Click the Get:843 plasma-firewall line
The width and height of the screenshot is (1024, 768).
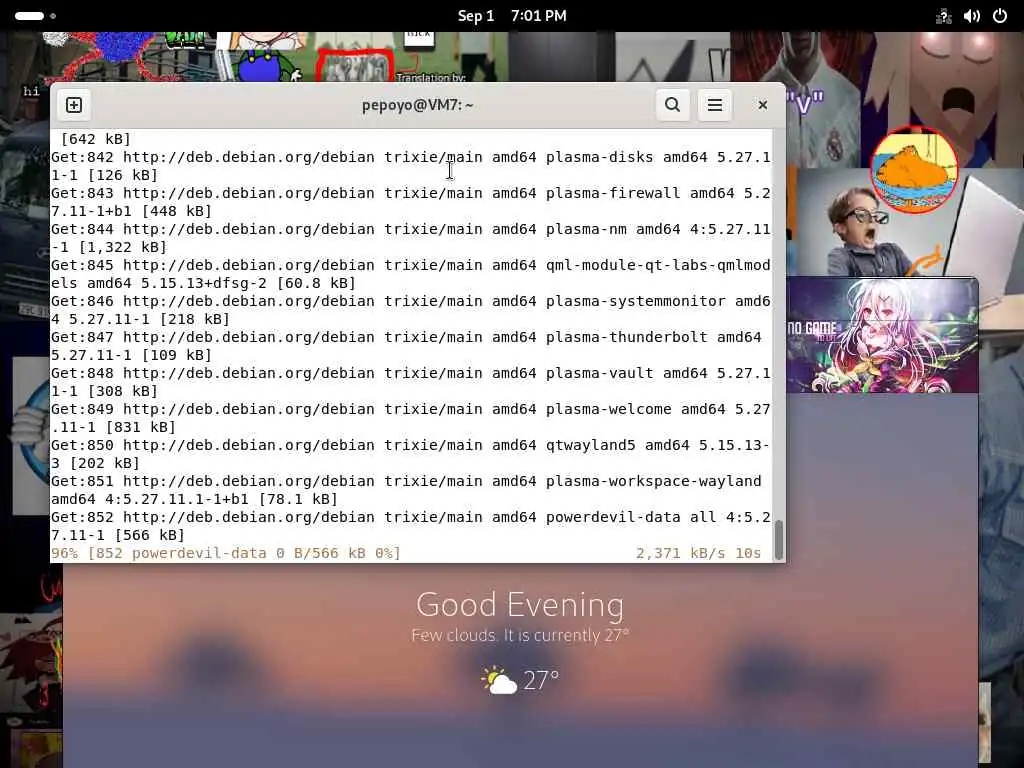pos(411,202)
